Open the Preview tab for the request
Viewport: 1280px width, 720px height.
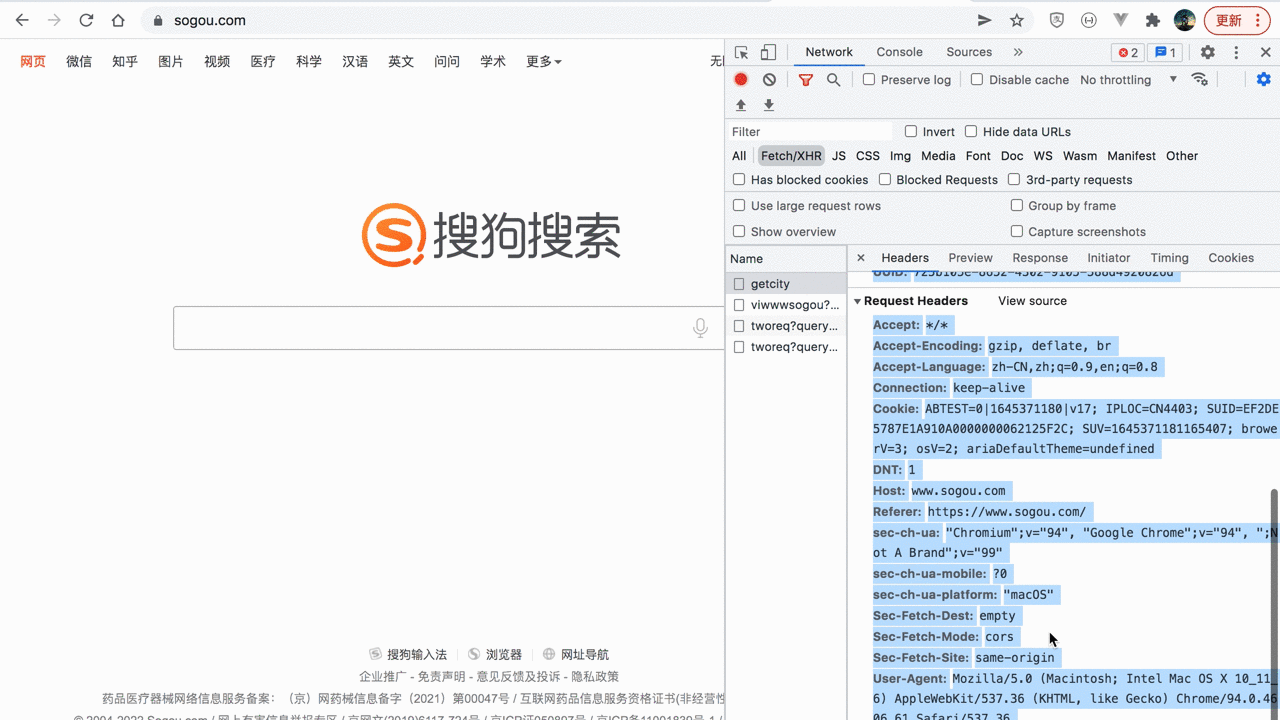[x=970, y=257]
